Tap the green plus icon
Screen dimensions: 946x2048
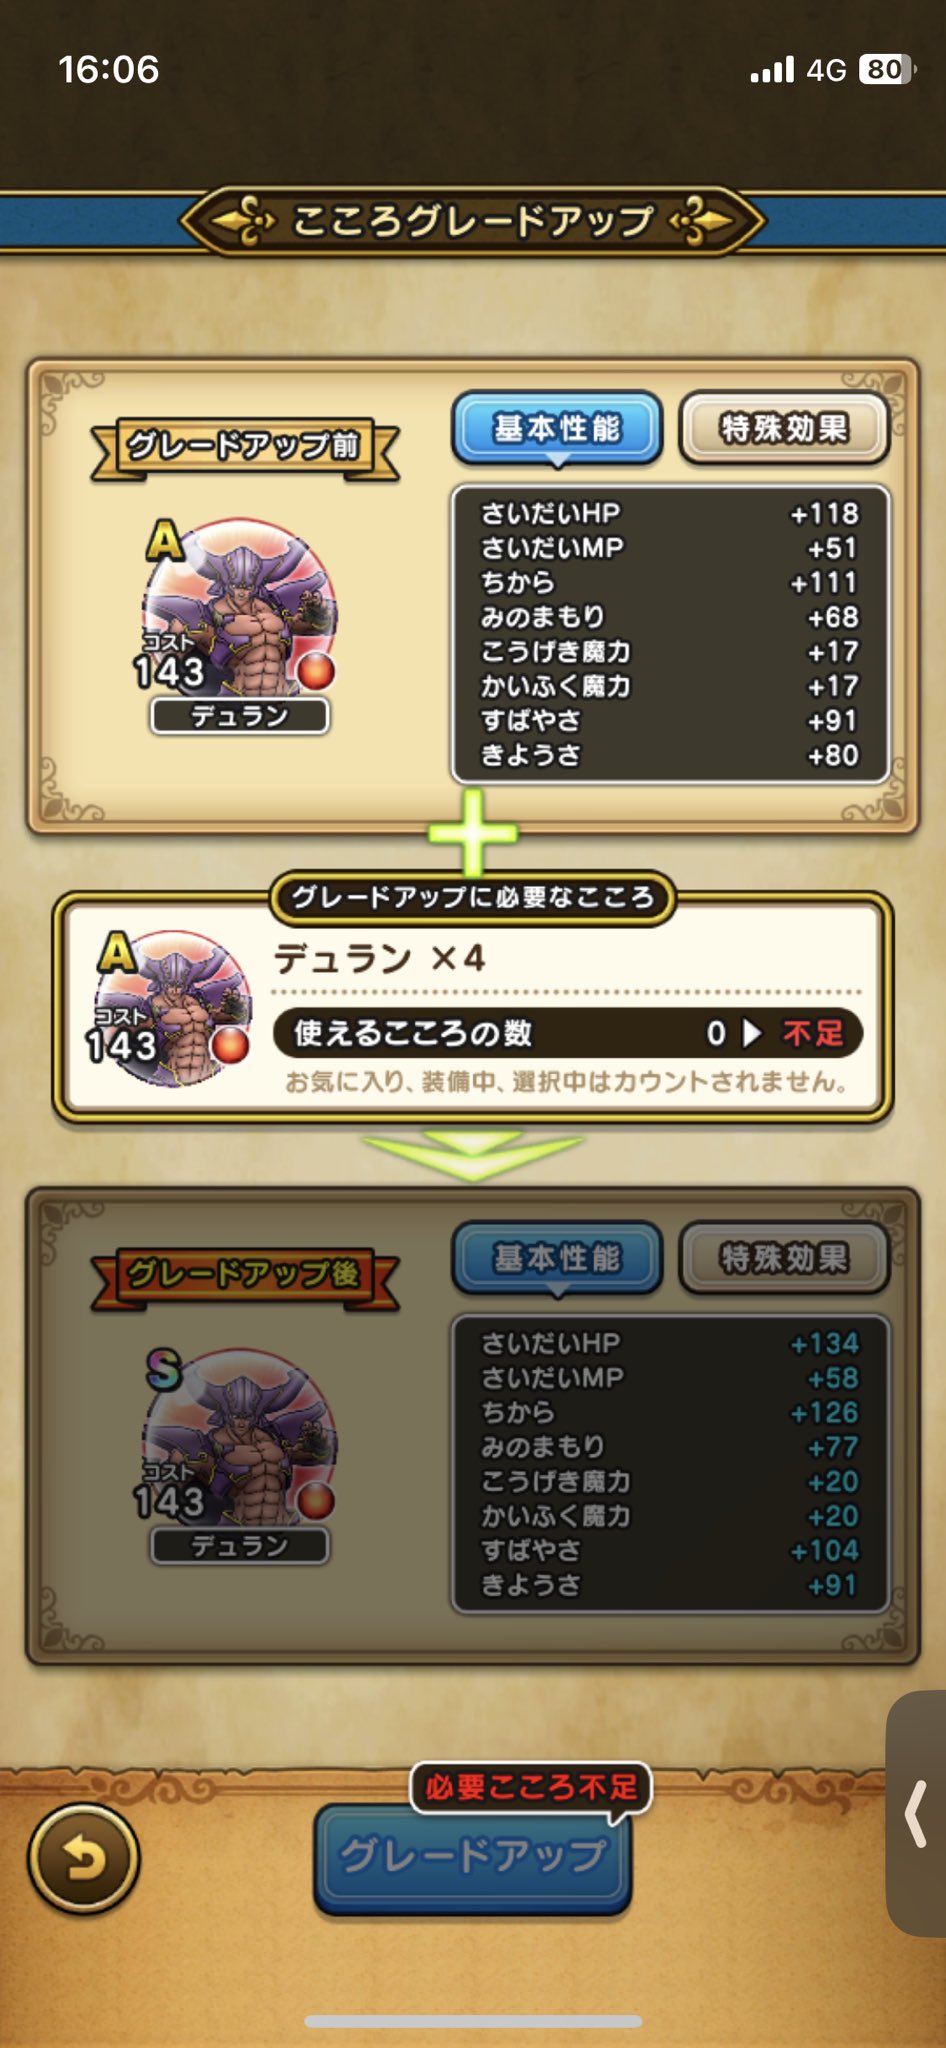(x=473, y=832)
